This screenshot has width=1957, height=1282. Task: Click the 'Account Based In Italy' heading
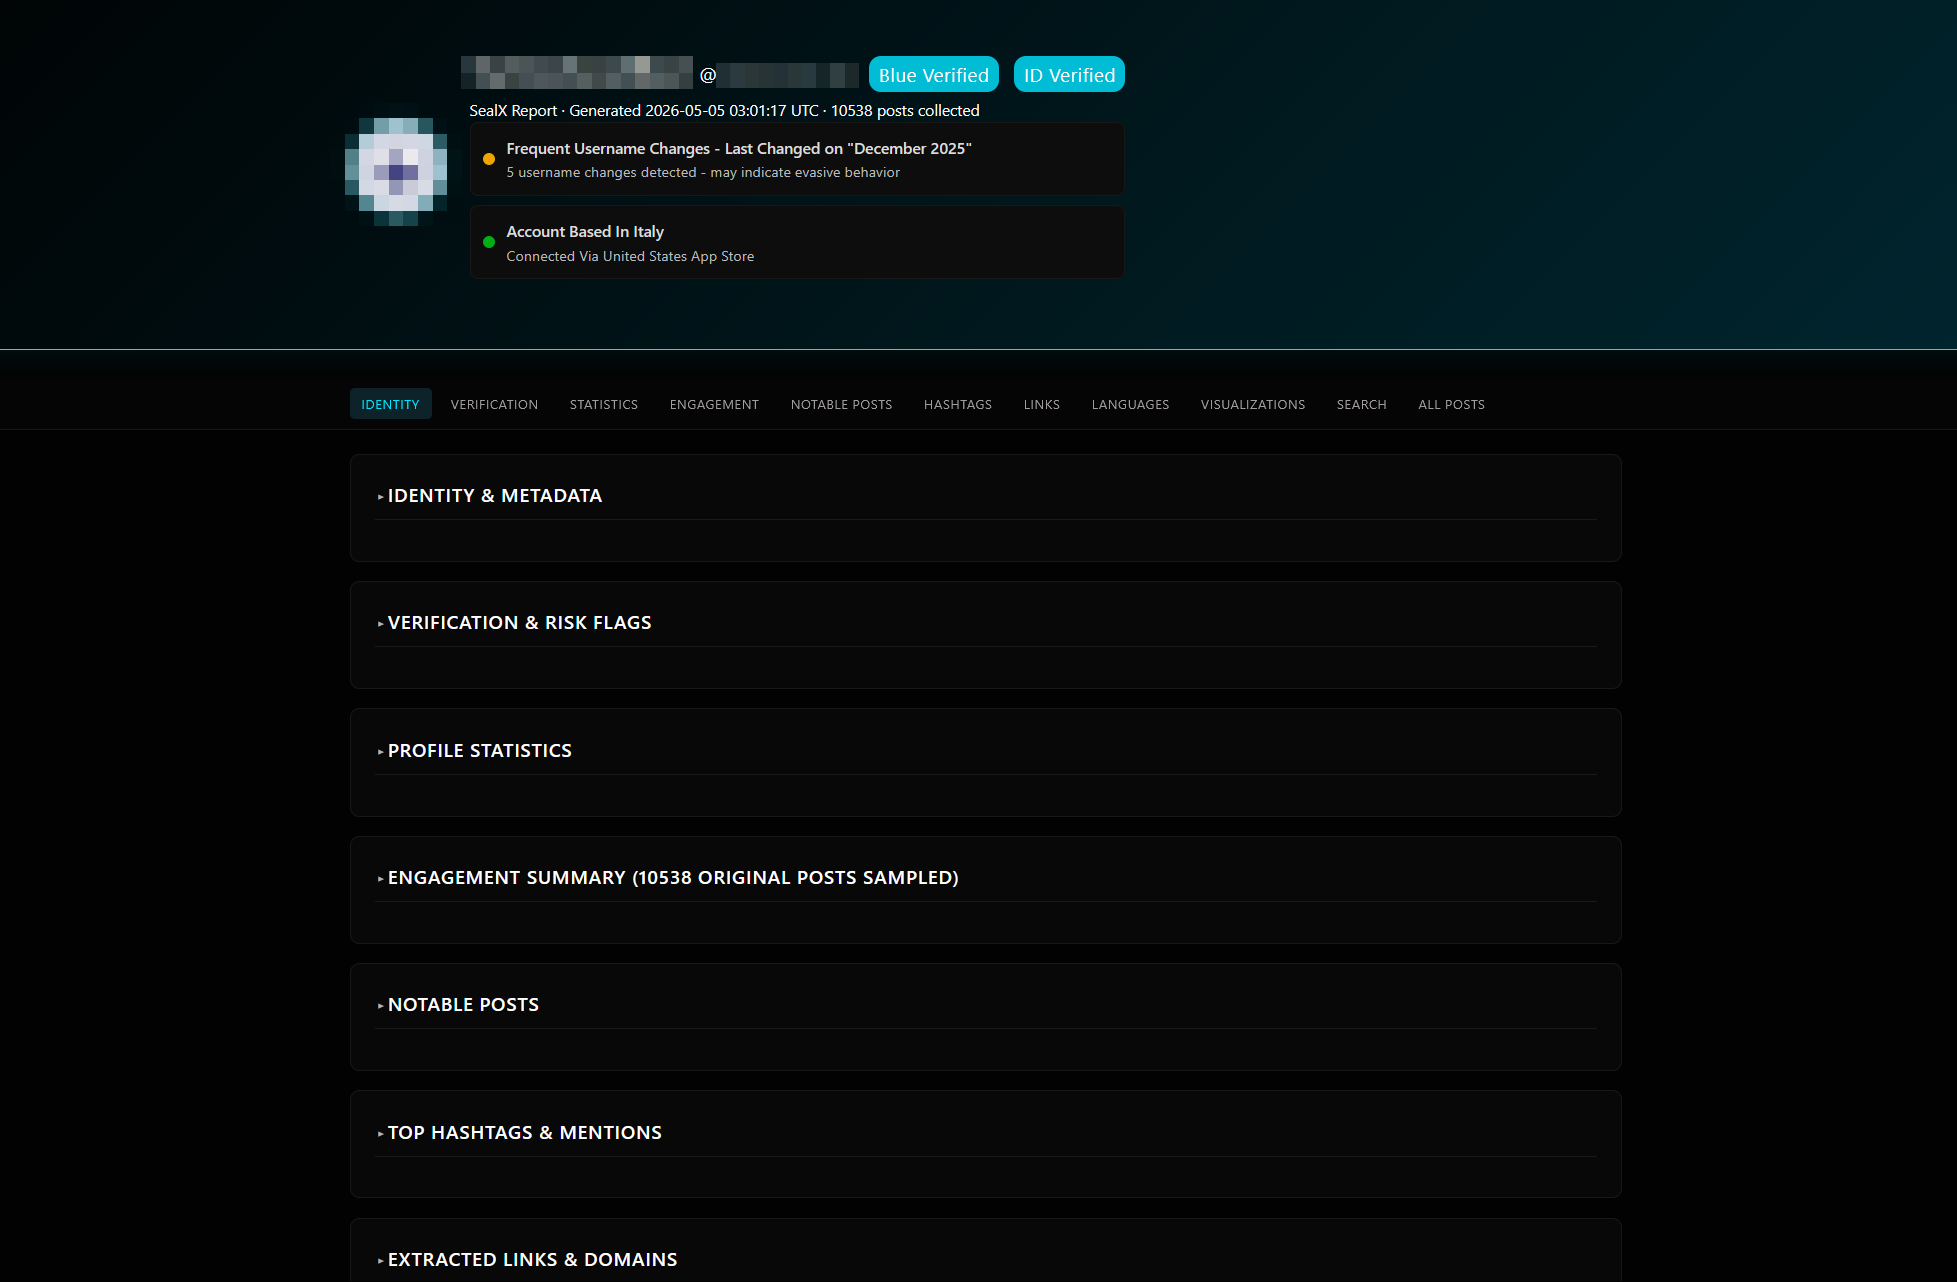click(585, 231)
